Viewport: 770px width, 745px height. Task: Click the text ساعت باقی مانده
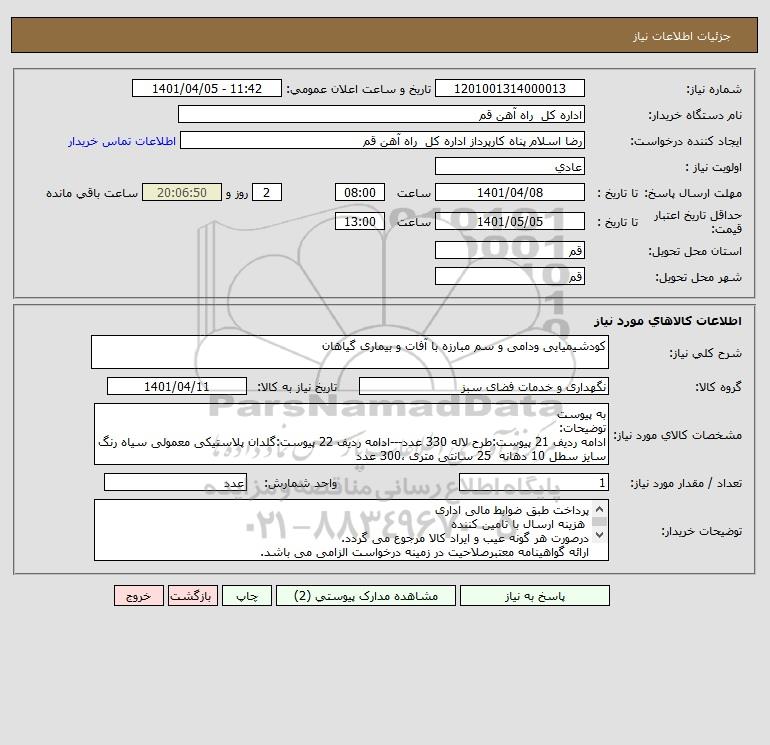point(92,193)
